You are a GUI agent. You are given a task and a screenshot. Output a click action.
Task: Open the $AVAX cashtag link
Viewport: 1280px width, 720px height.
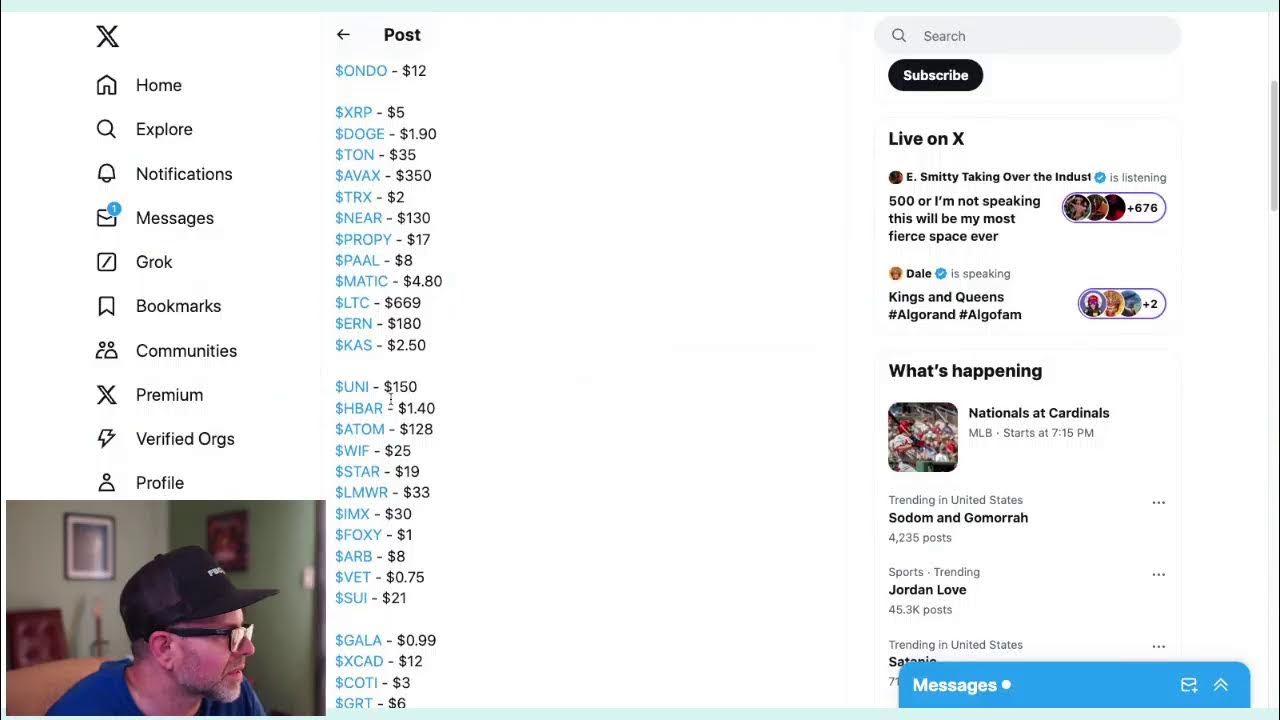(x=358, y=176)
